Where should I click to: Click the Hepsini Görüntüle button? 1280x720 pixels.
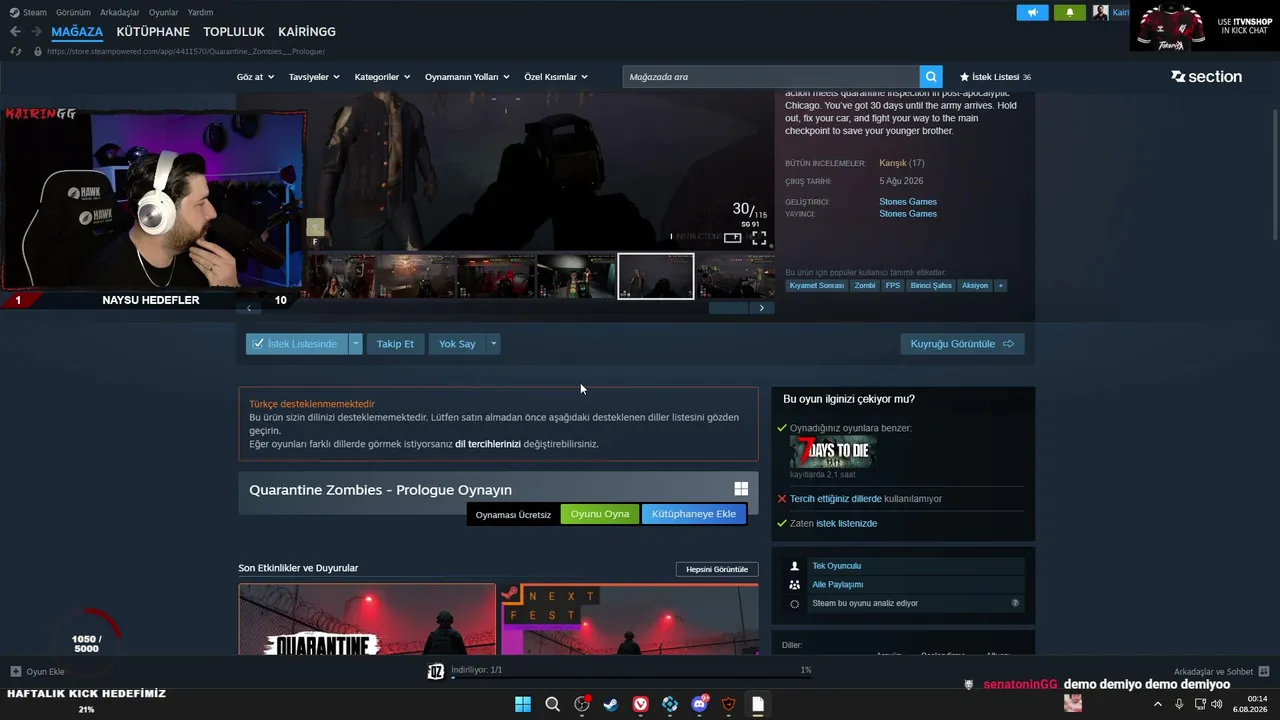(717, 569)
